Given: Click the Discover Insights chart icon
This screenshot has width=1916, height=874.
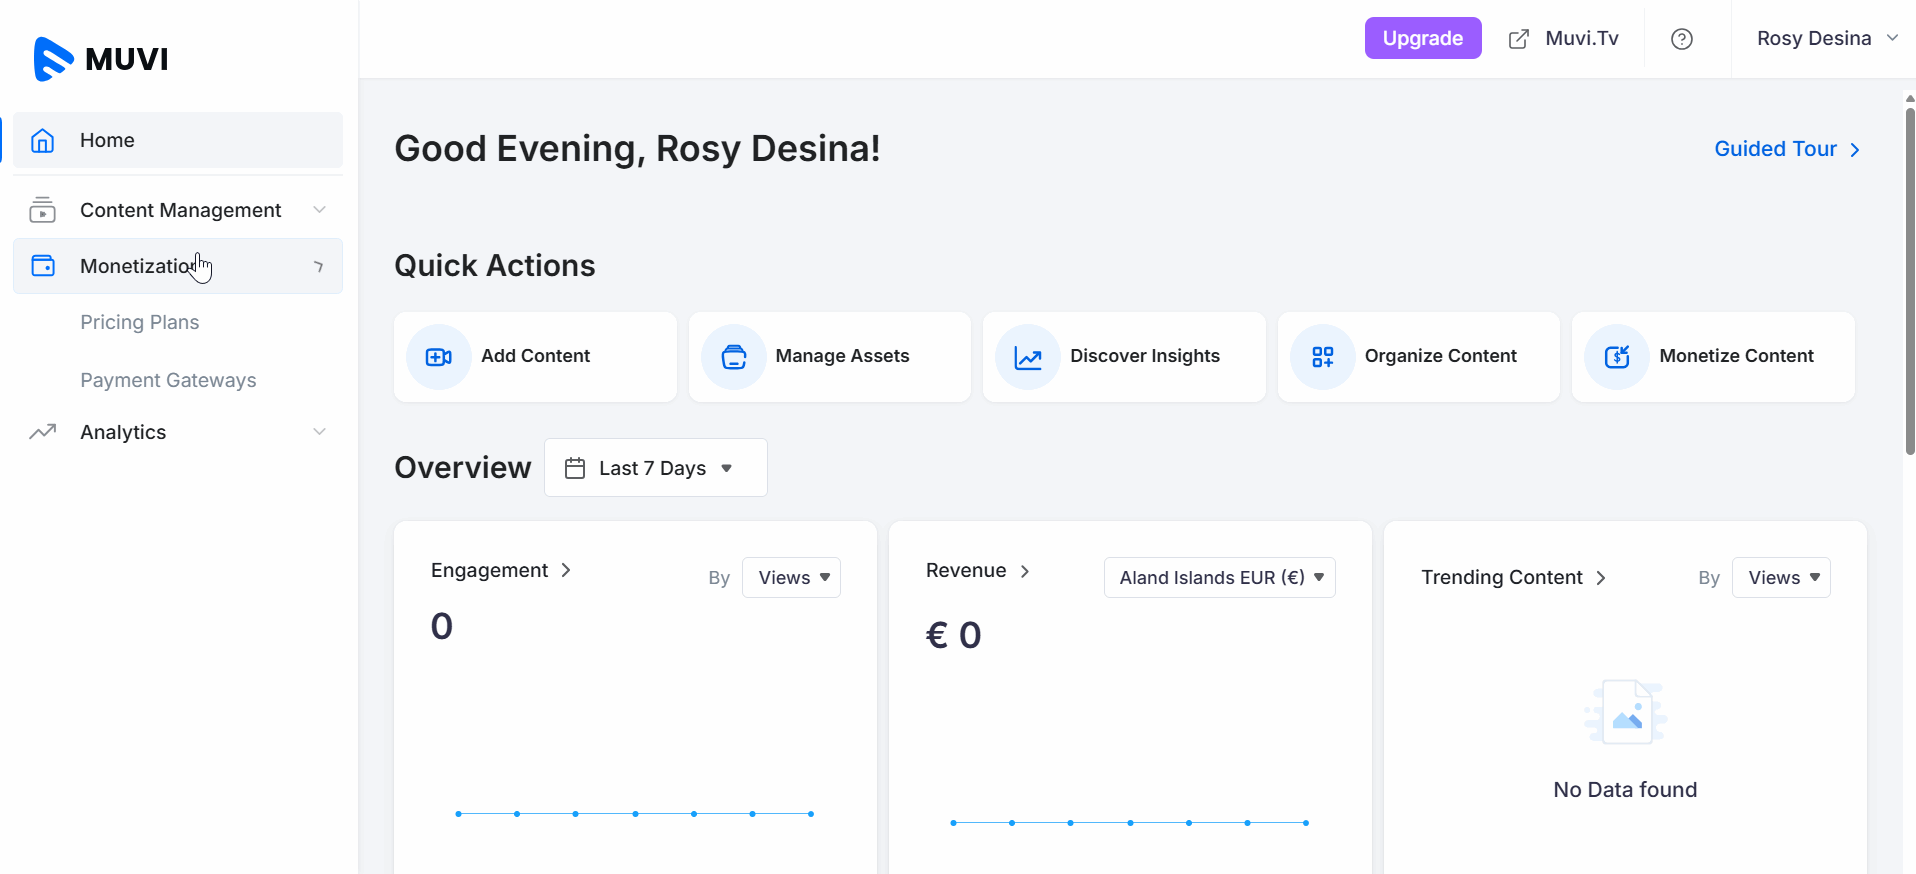Looking at the screenshot, I should click(1027, 357).
